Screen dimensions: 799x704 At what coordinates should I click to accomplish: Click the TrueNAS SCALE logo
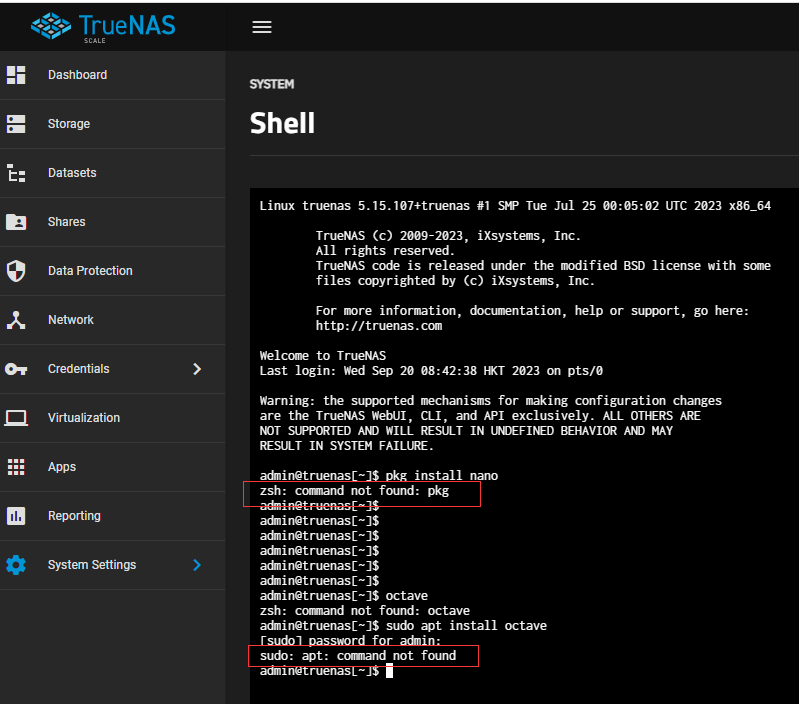tap(103, 28)
